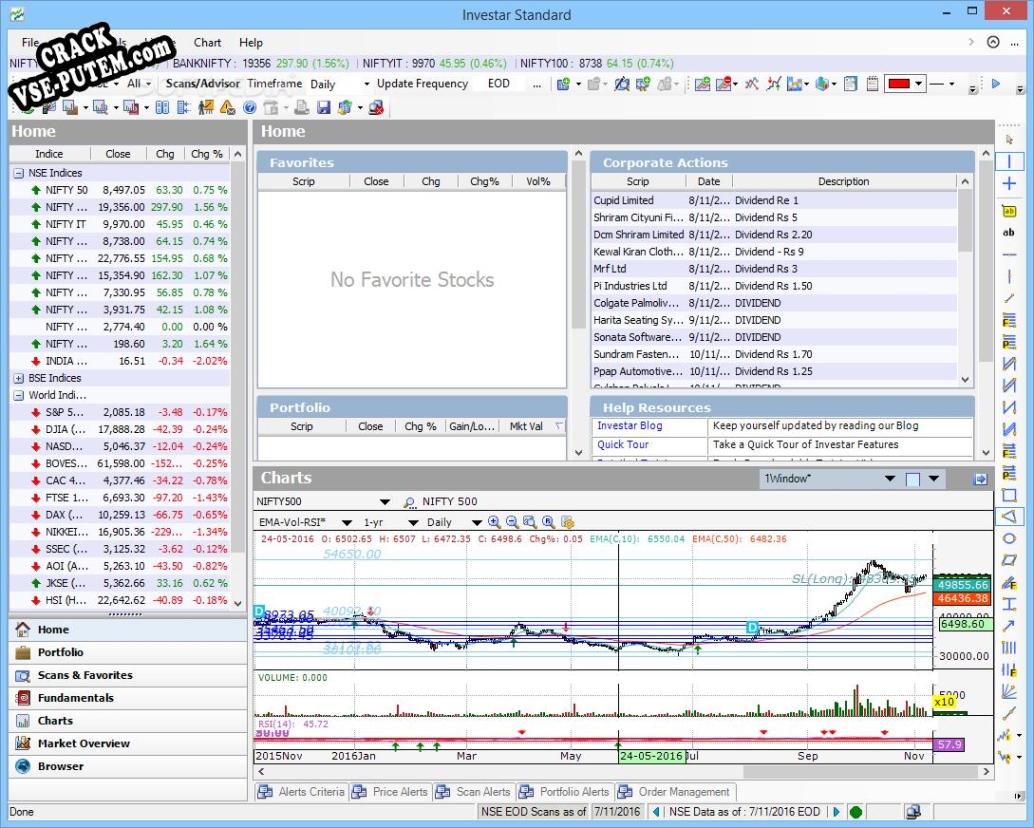
Task: Open help via blue question mark icon
Action: [x=249, y=107]
